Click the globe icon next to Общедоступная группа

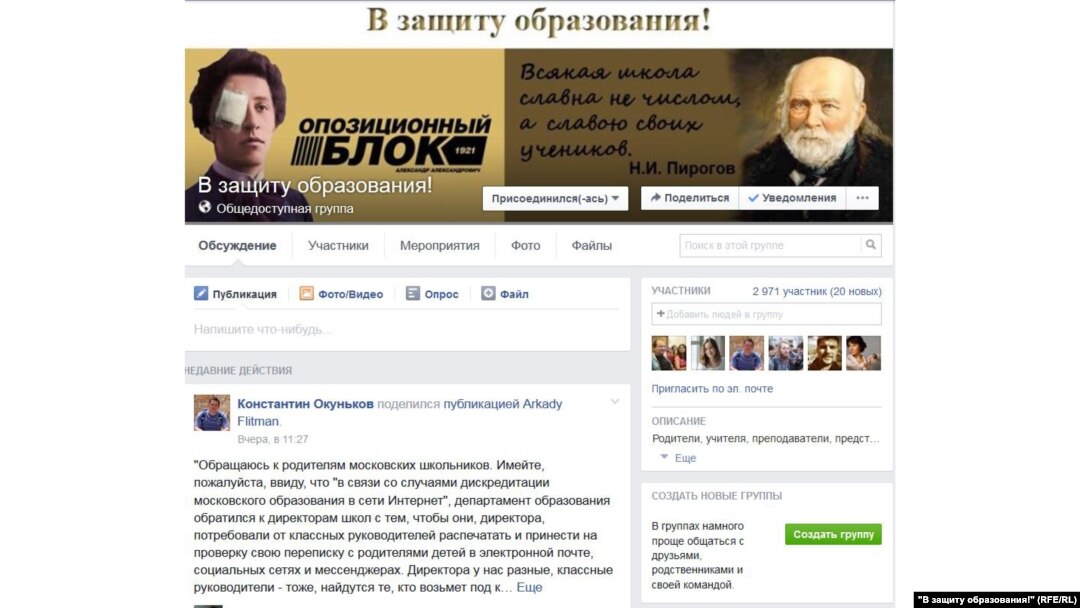[x=205, y=207]
